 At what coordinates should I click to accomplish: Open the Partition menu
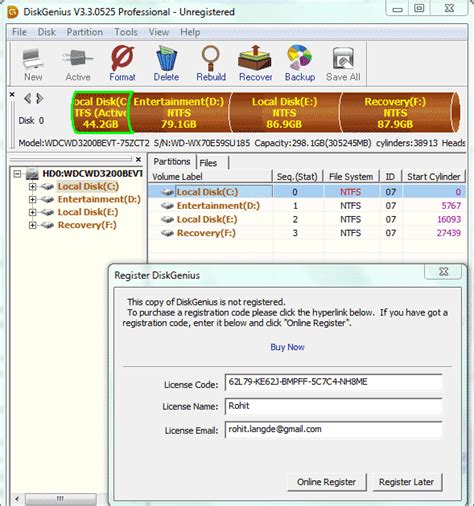coord(85,32)
